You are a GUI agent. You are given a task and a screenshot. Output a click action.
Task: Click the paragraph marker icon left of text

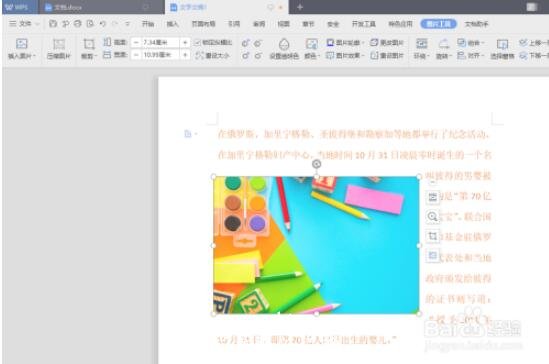[x=188, y=134]
